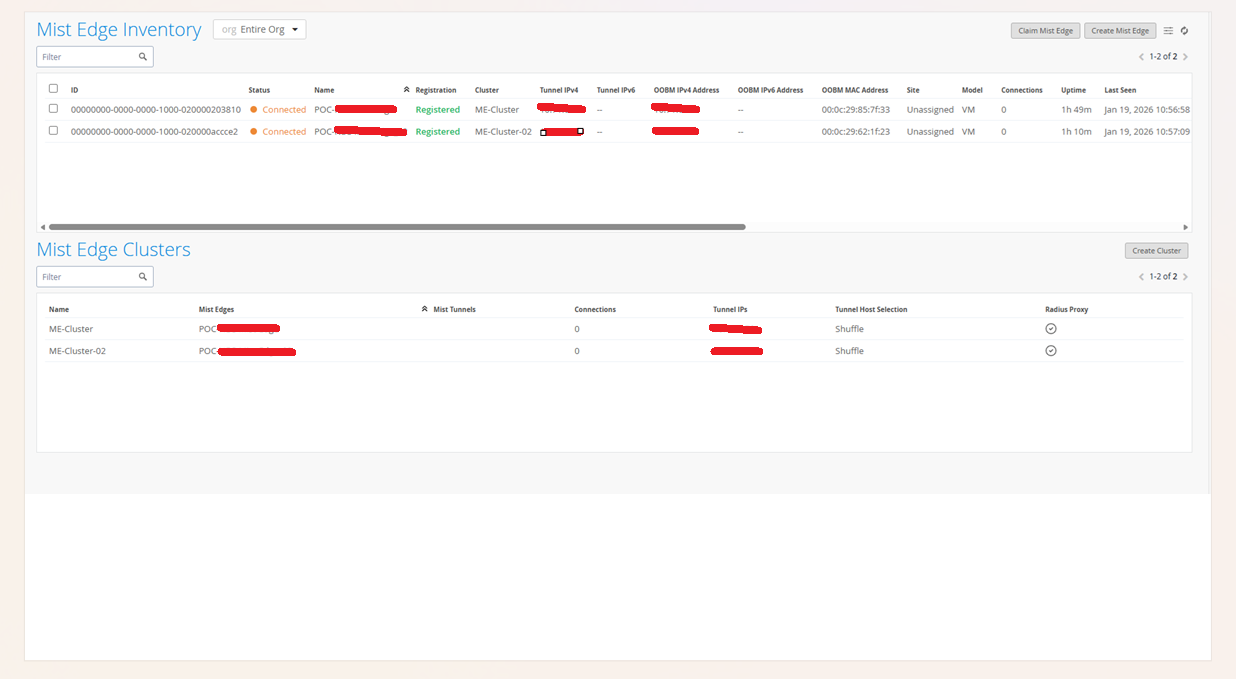Sort inventory by Site column header
This screenshot has width=1236, height=679.
pos(913,90)
